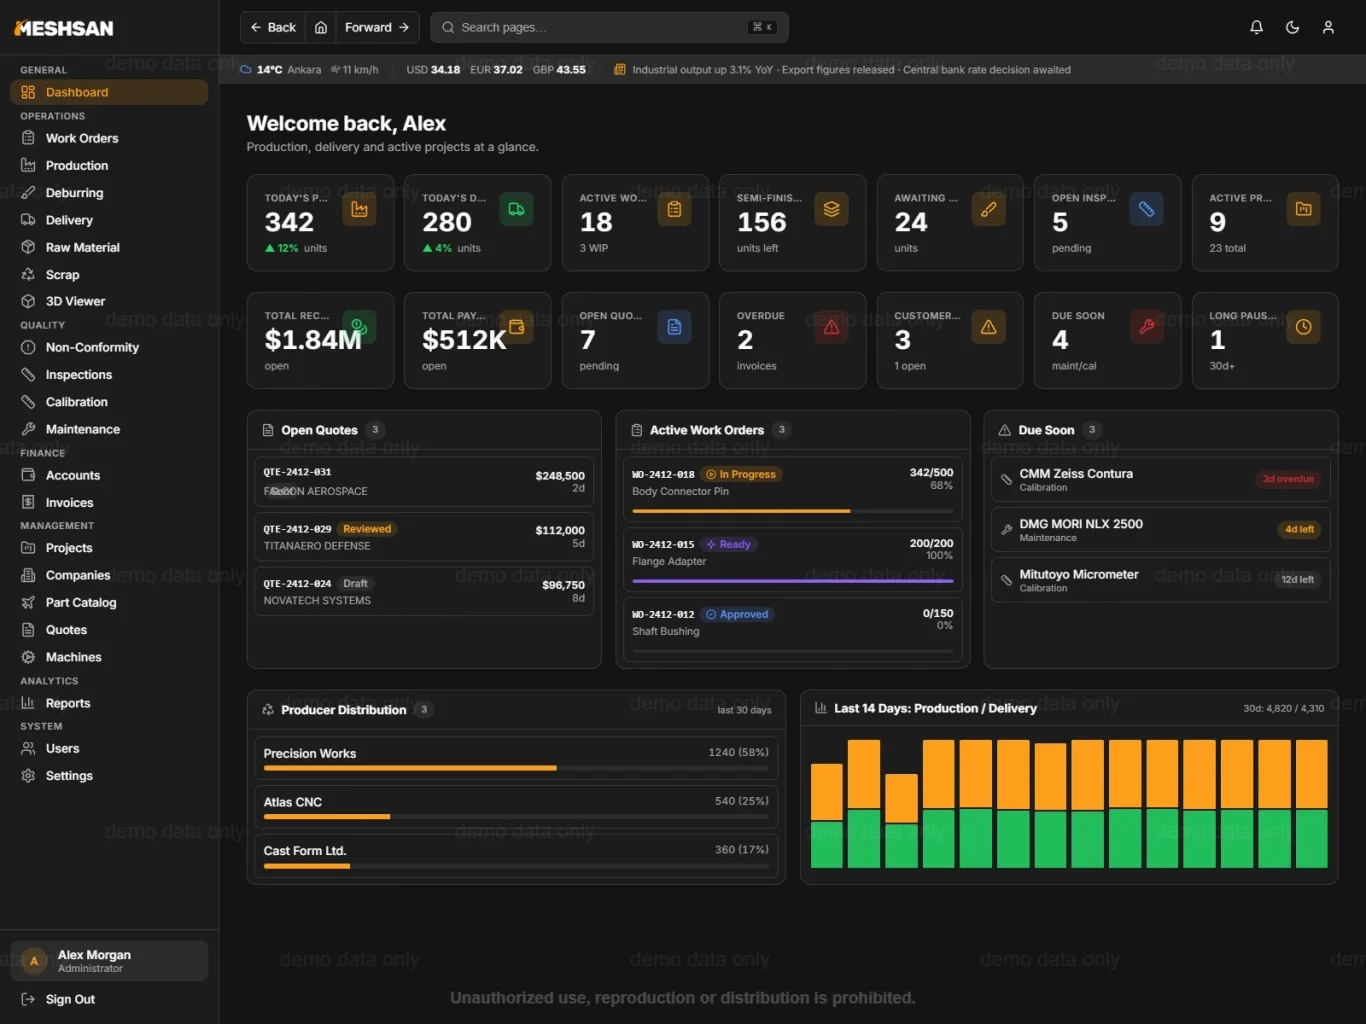Click the Settings cog icon

coord(28,776)
